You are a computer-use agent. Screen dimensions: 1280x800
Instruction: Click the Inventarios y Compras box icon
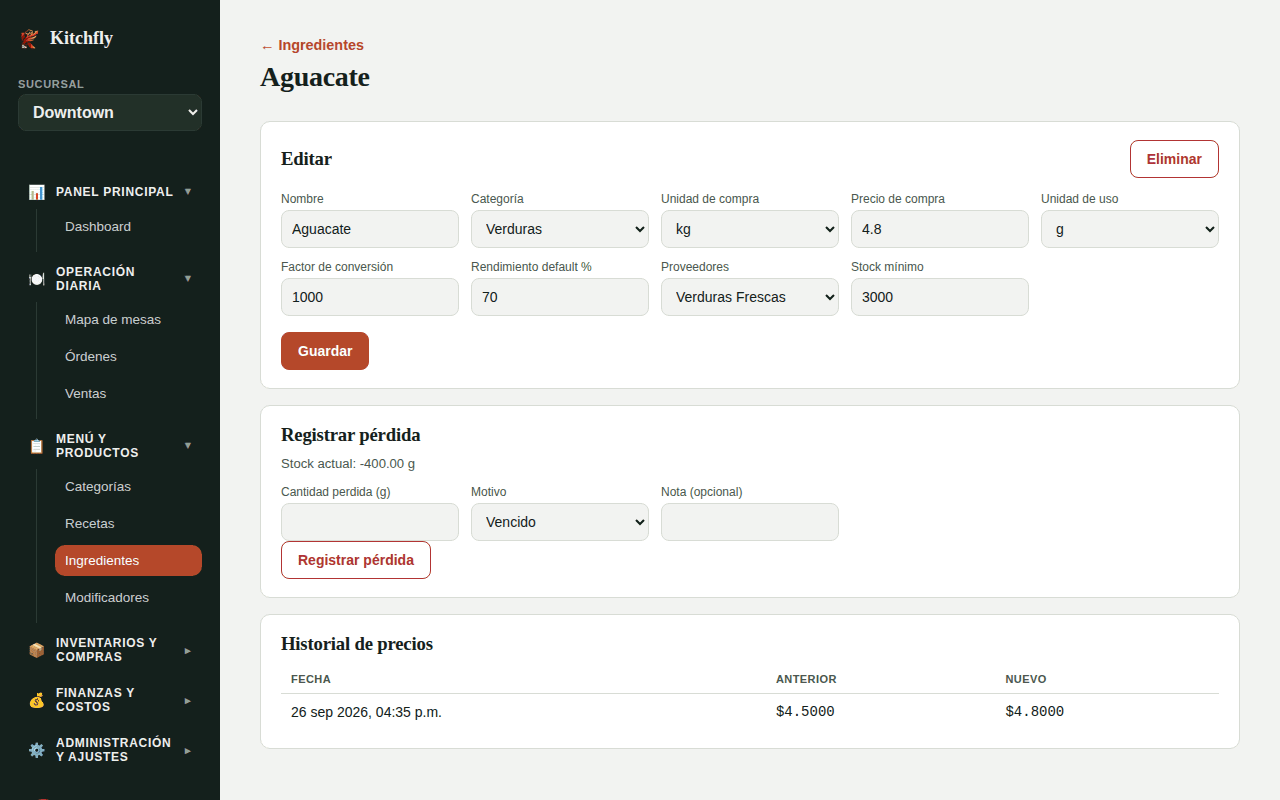(36, 650)
